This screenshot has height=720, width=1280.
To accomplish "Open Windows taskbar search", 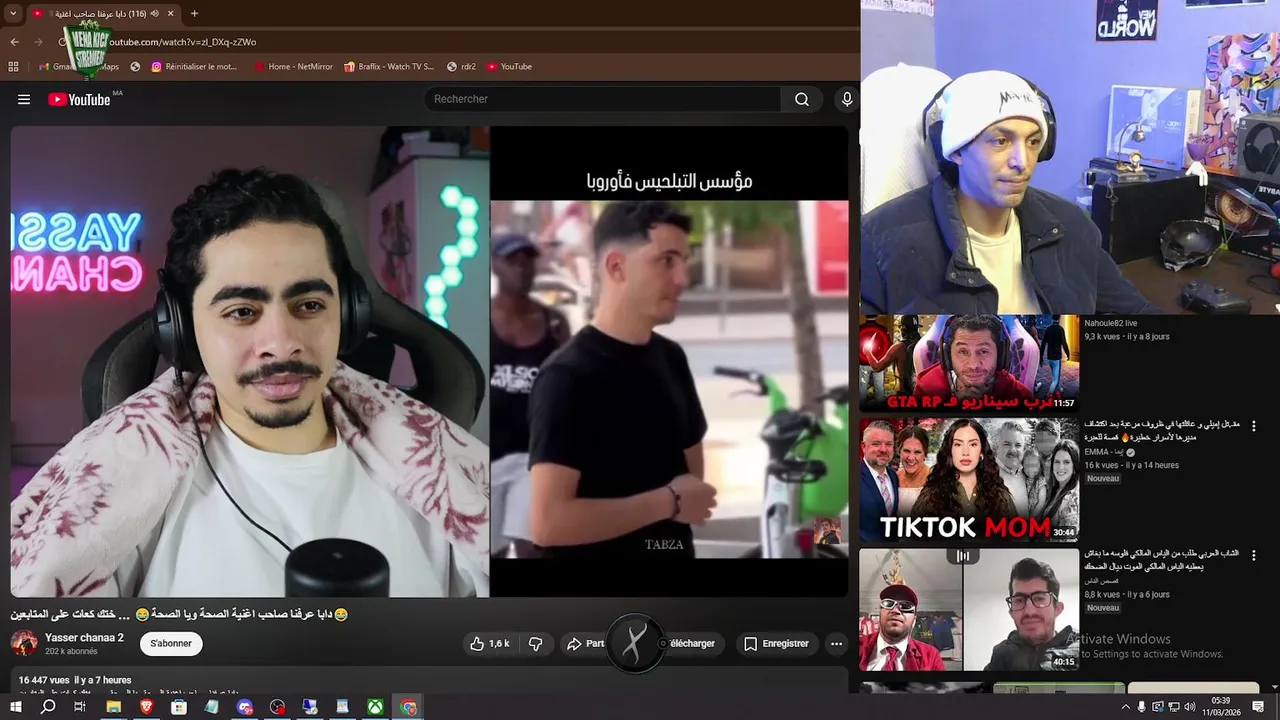I will [x=48, y=707].
